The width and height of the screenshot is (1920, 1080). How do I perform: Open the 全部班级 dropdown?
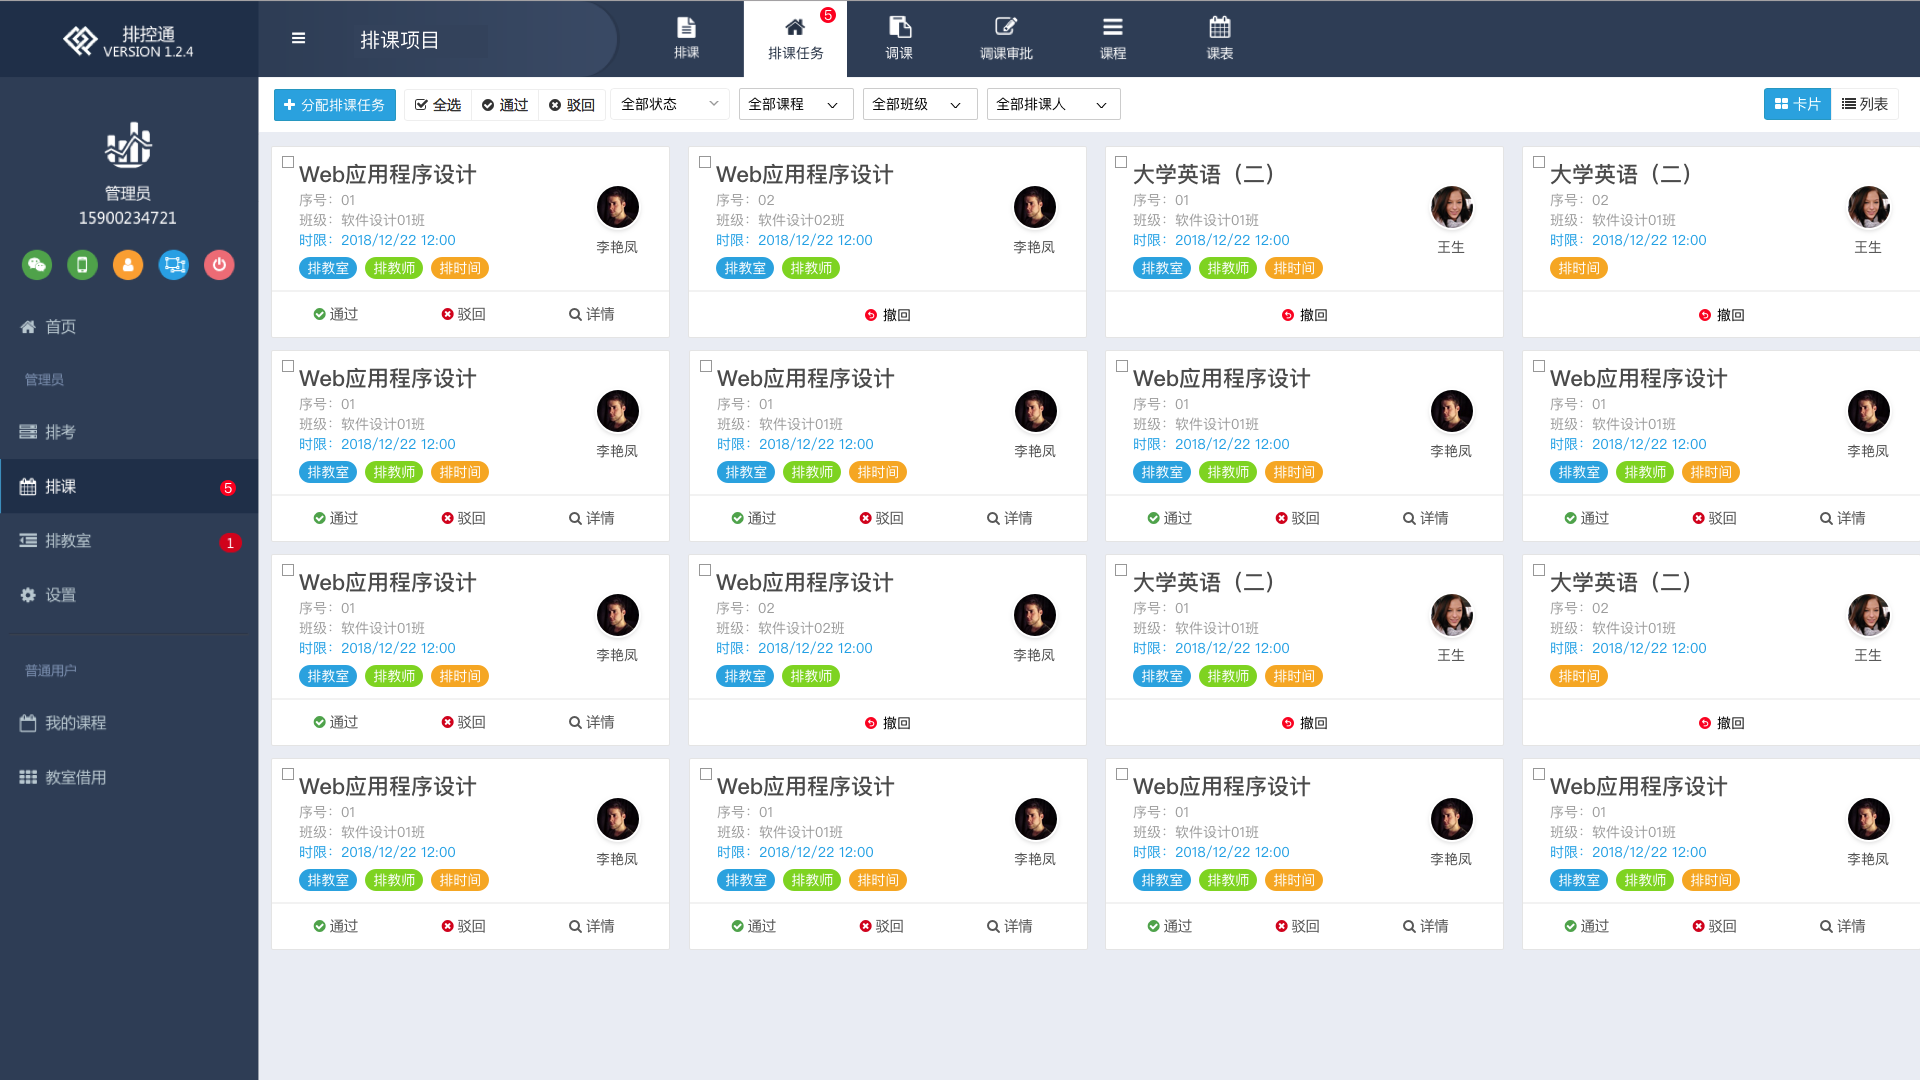[x=920, y=104]
